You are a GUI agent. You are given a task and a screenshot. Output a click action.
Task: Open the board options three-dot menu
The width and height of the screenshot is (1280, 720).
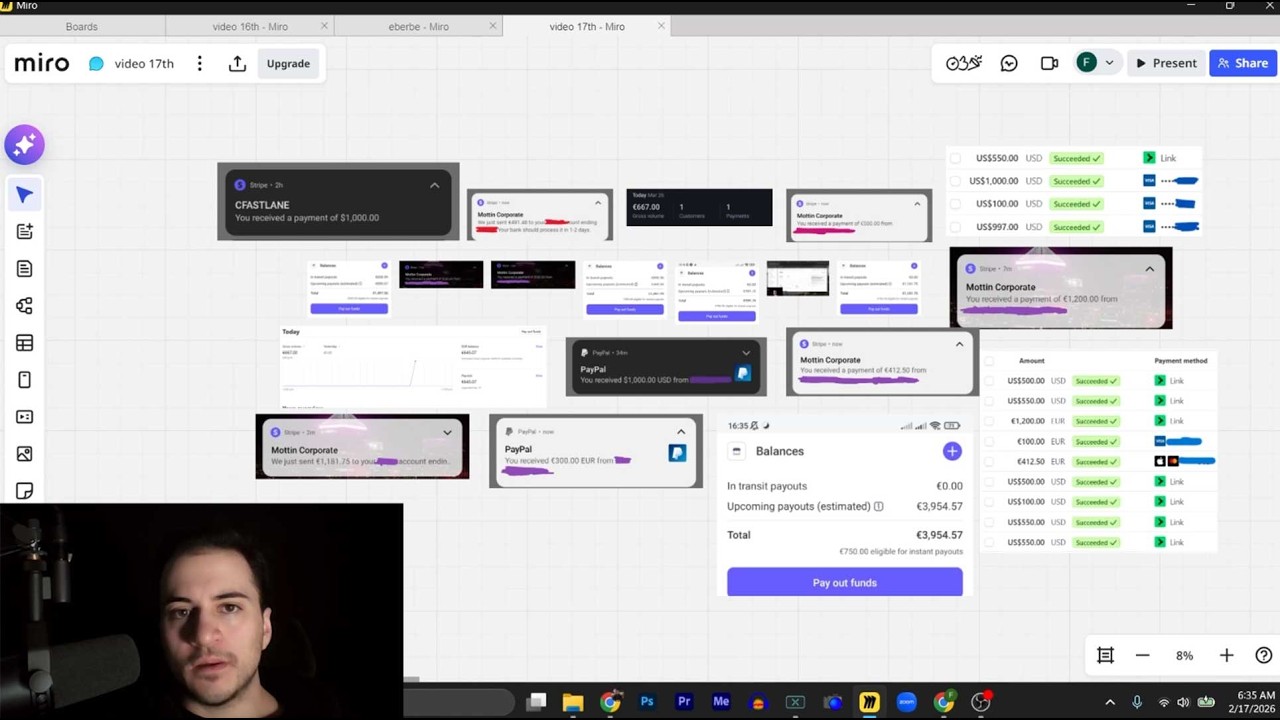coord(199,63)
